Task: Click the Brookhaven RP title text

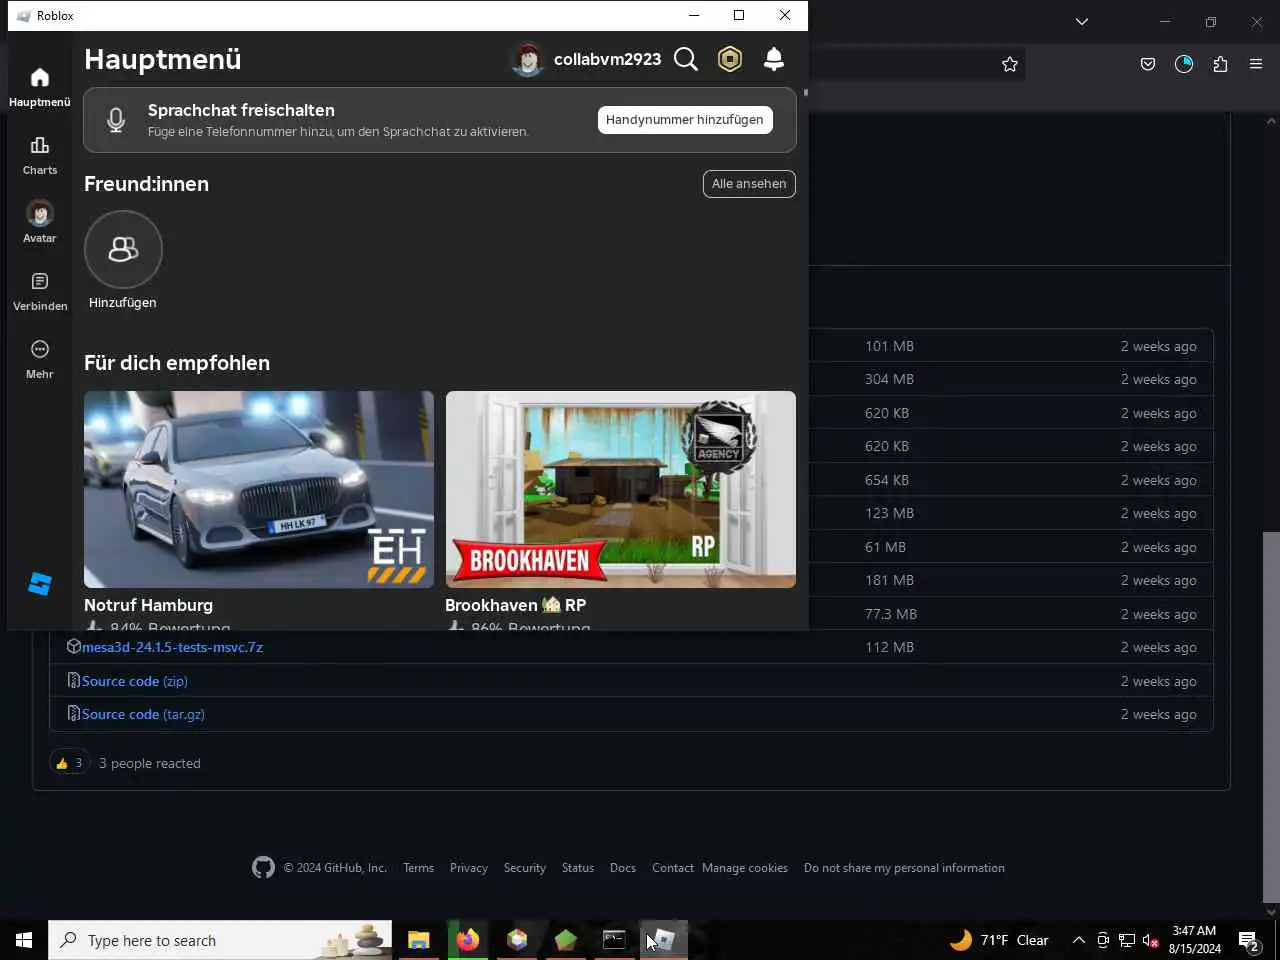Action: point(515,605)
